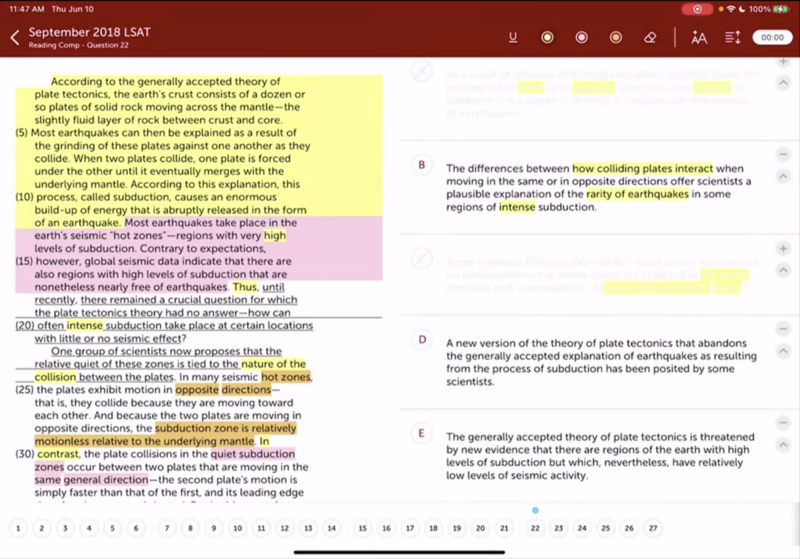Choose the pink highlighter color
800x559 pixels.
click(581, 38)
